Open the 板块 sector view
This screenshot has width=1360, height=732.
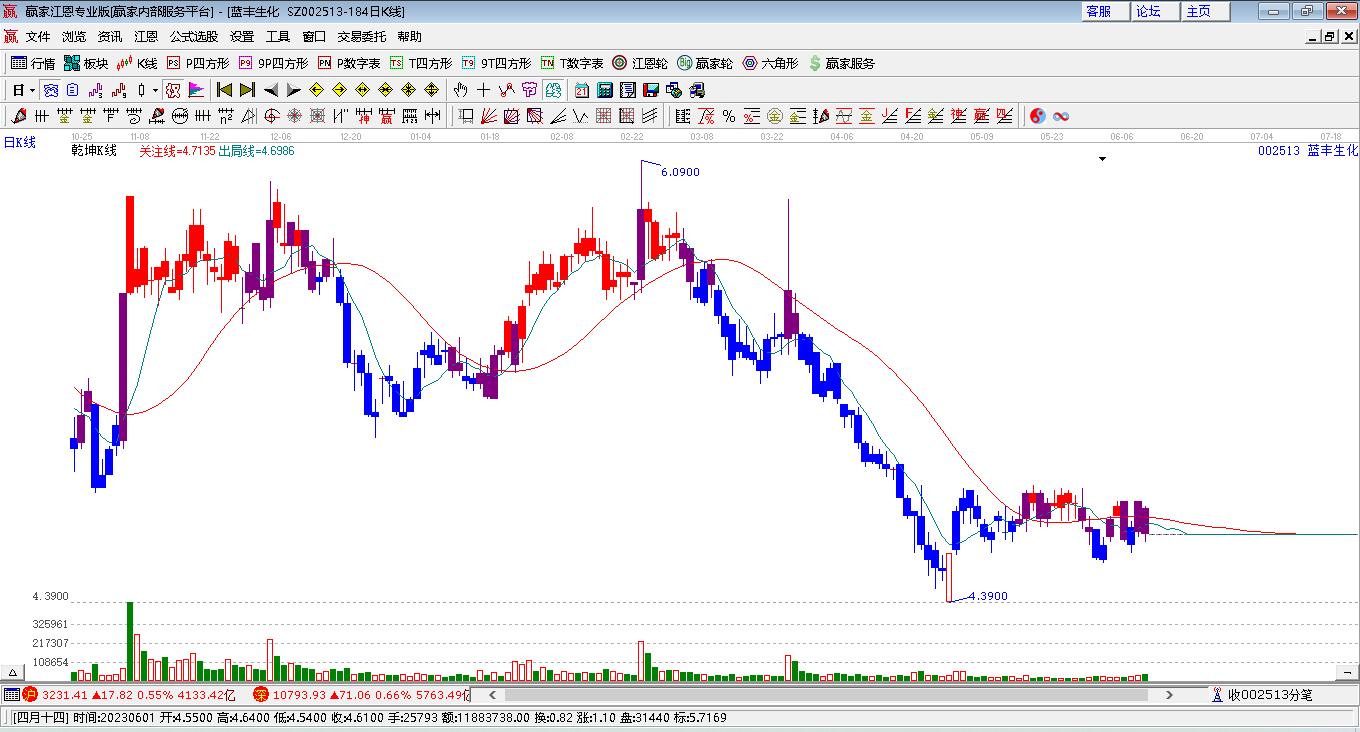86,63
